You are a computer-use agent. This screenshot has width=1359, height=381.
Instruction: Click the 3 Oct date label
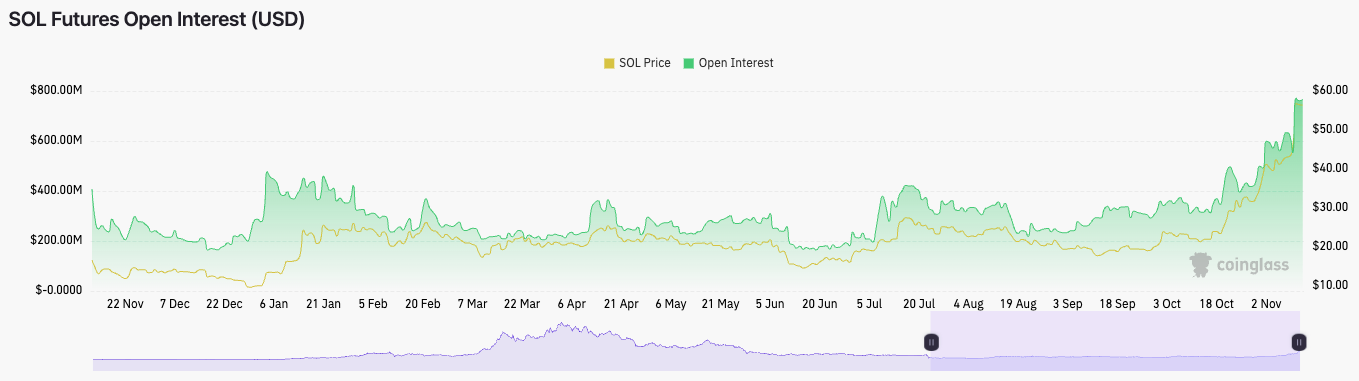(x=1167, y=303)
